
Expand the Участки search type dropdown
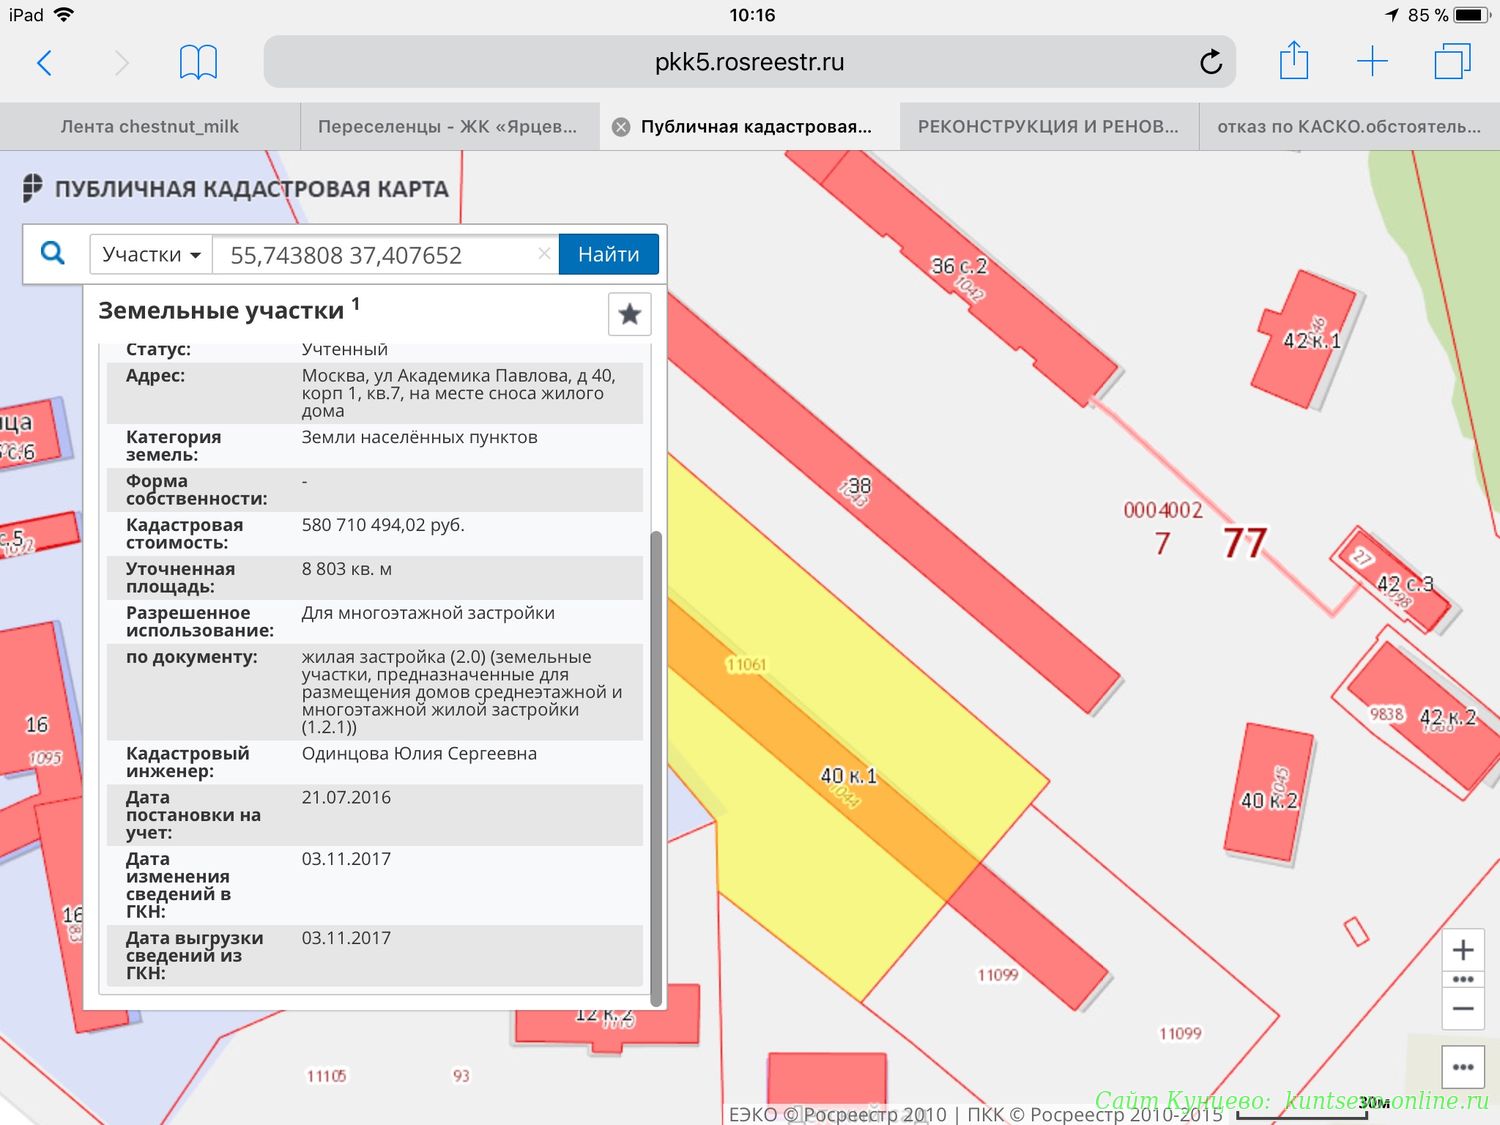151,255
